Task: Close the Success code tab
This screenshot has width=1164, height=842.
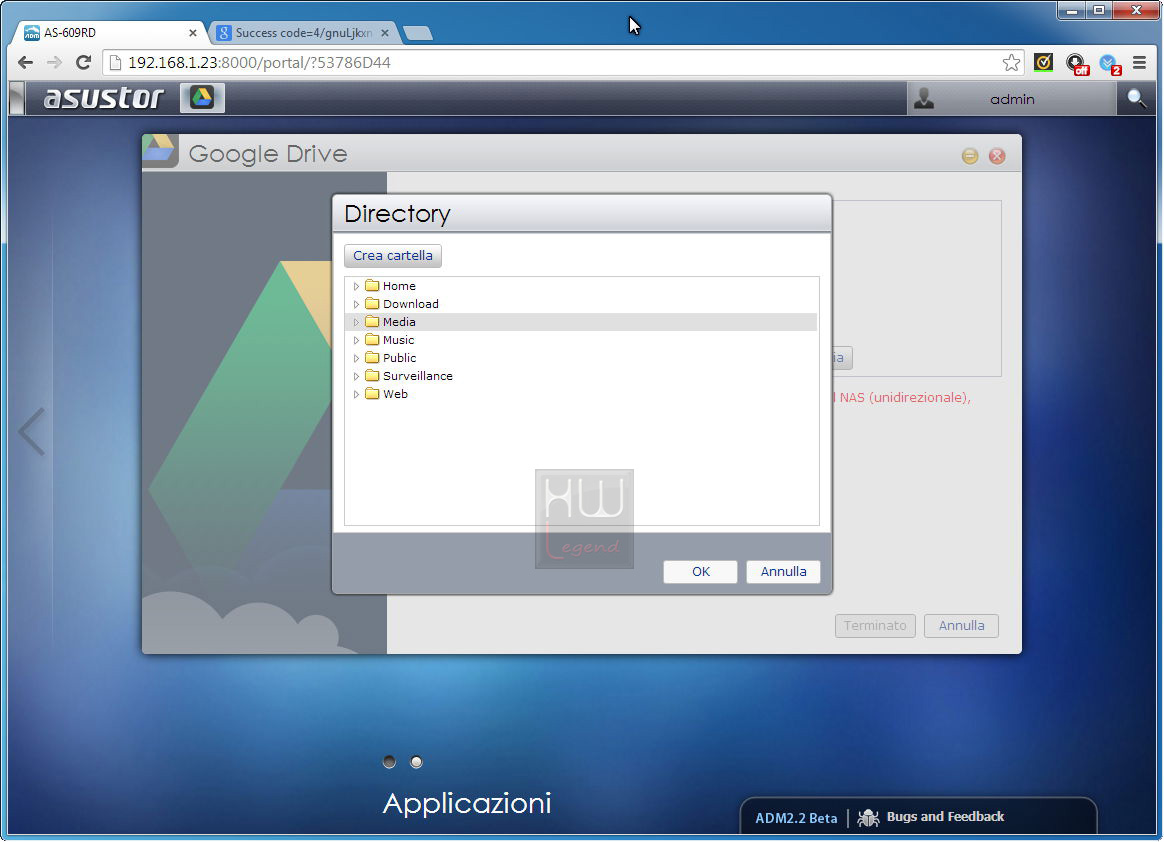Action: (x=385, y=33)
